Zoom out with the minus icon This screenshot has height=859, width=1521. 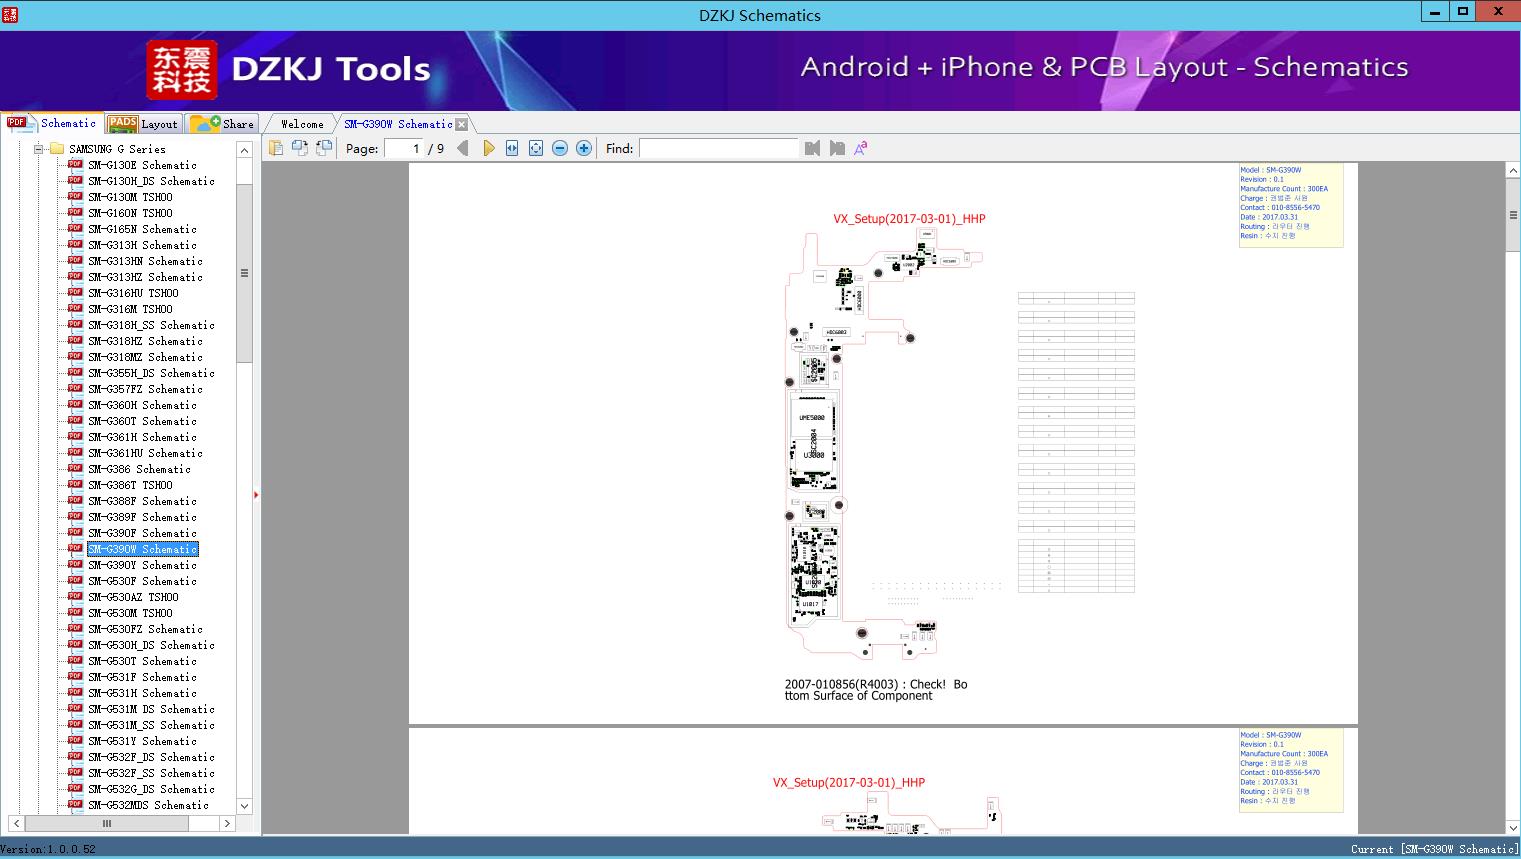tap(560, 148)
